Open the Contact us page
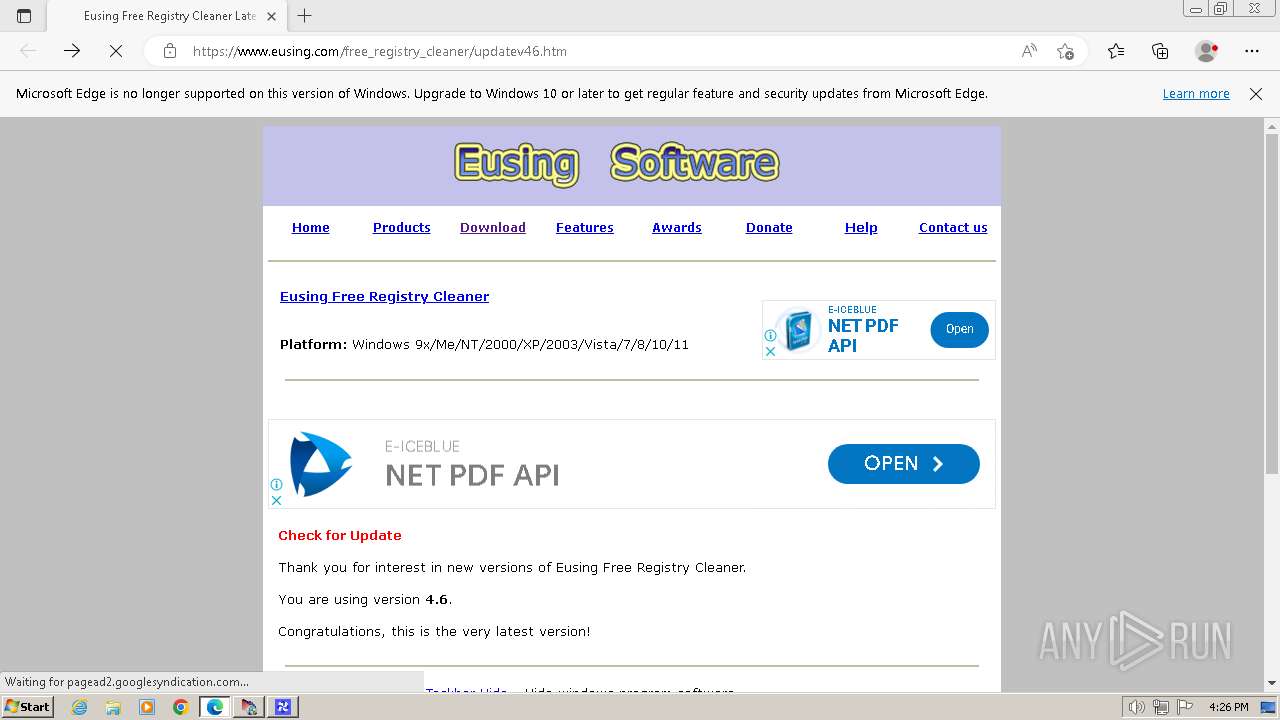The width and height of the screenshot is (1280, 720). click(953, 228)
